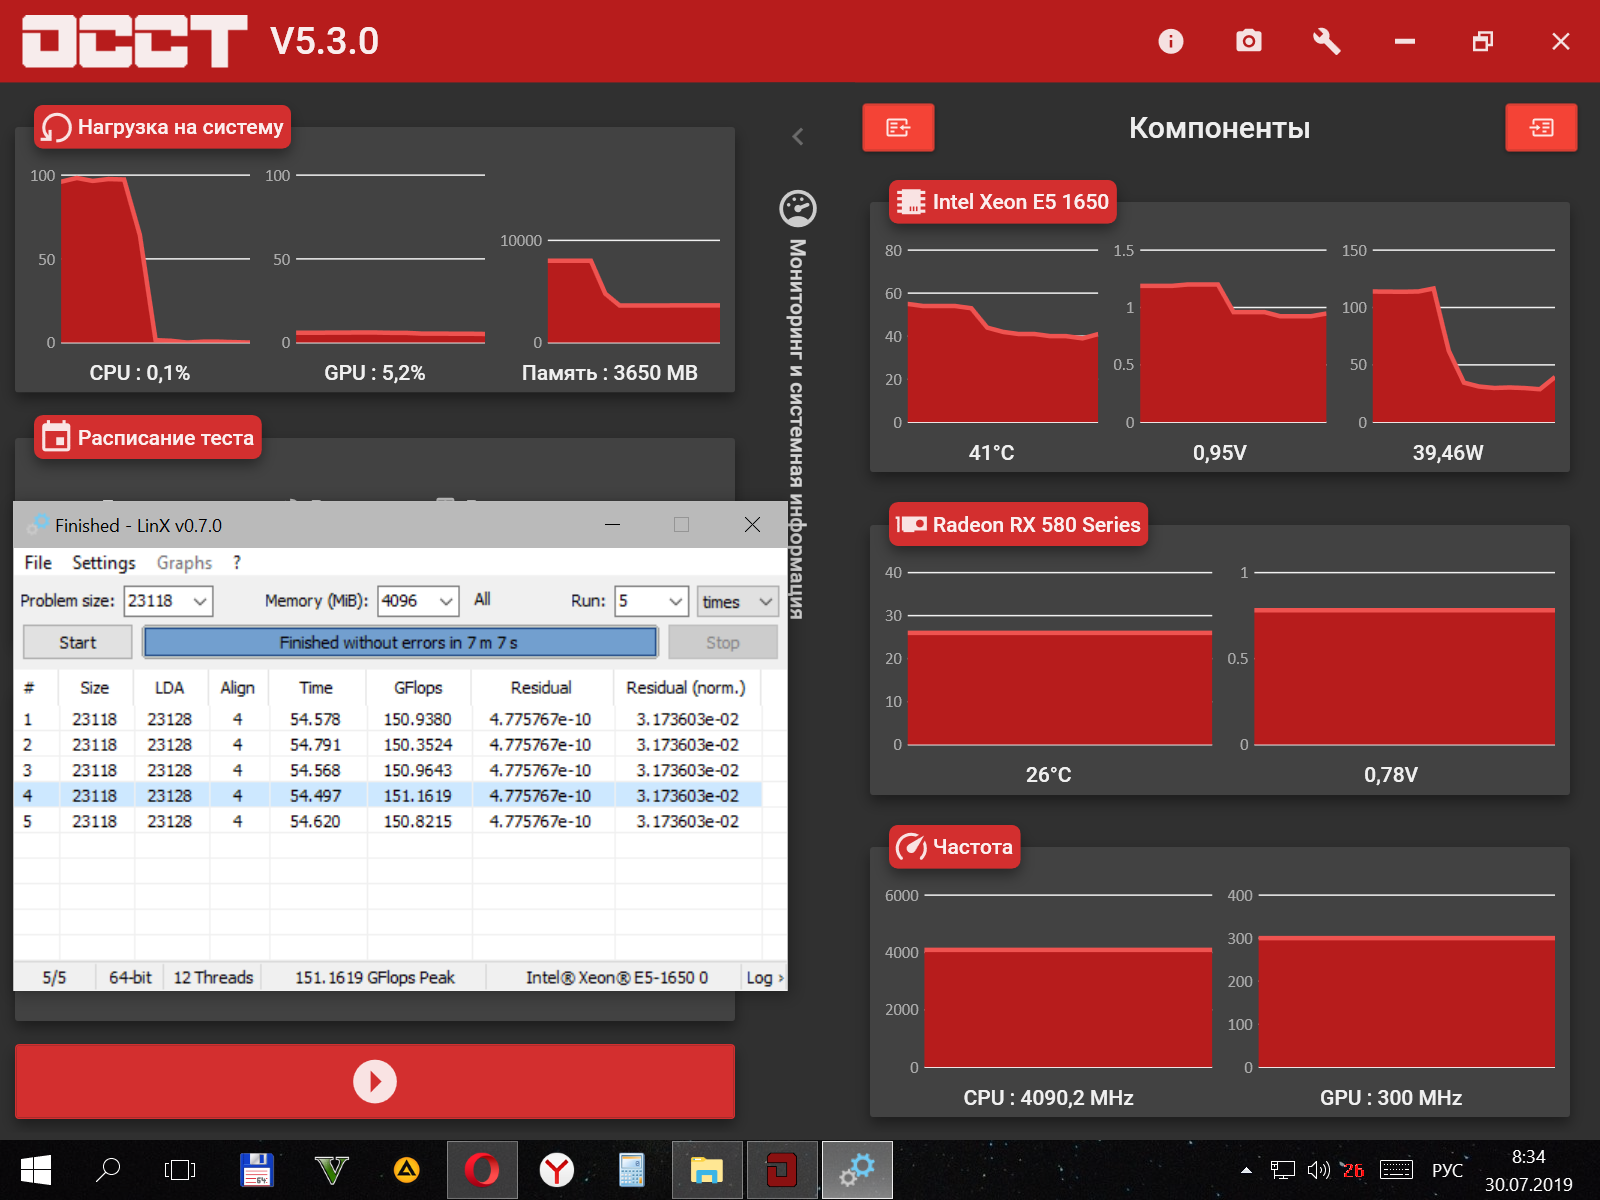
Task: Sort by the Align column header
Action: (x=238, y=688)
